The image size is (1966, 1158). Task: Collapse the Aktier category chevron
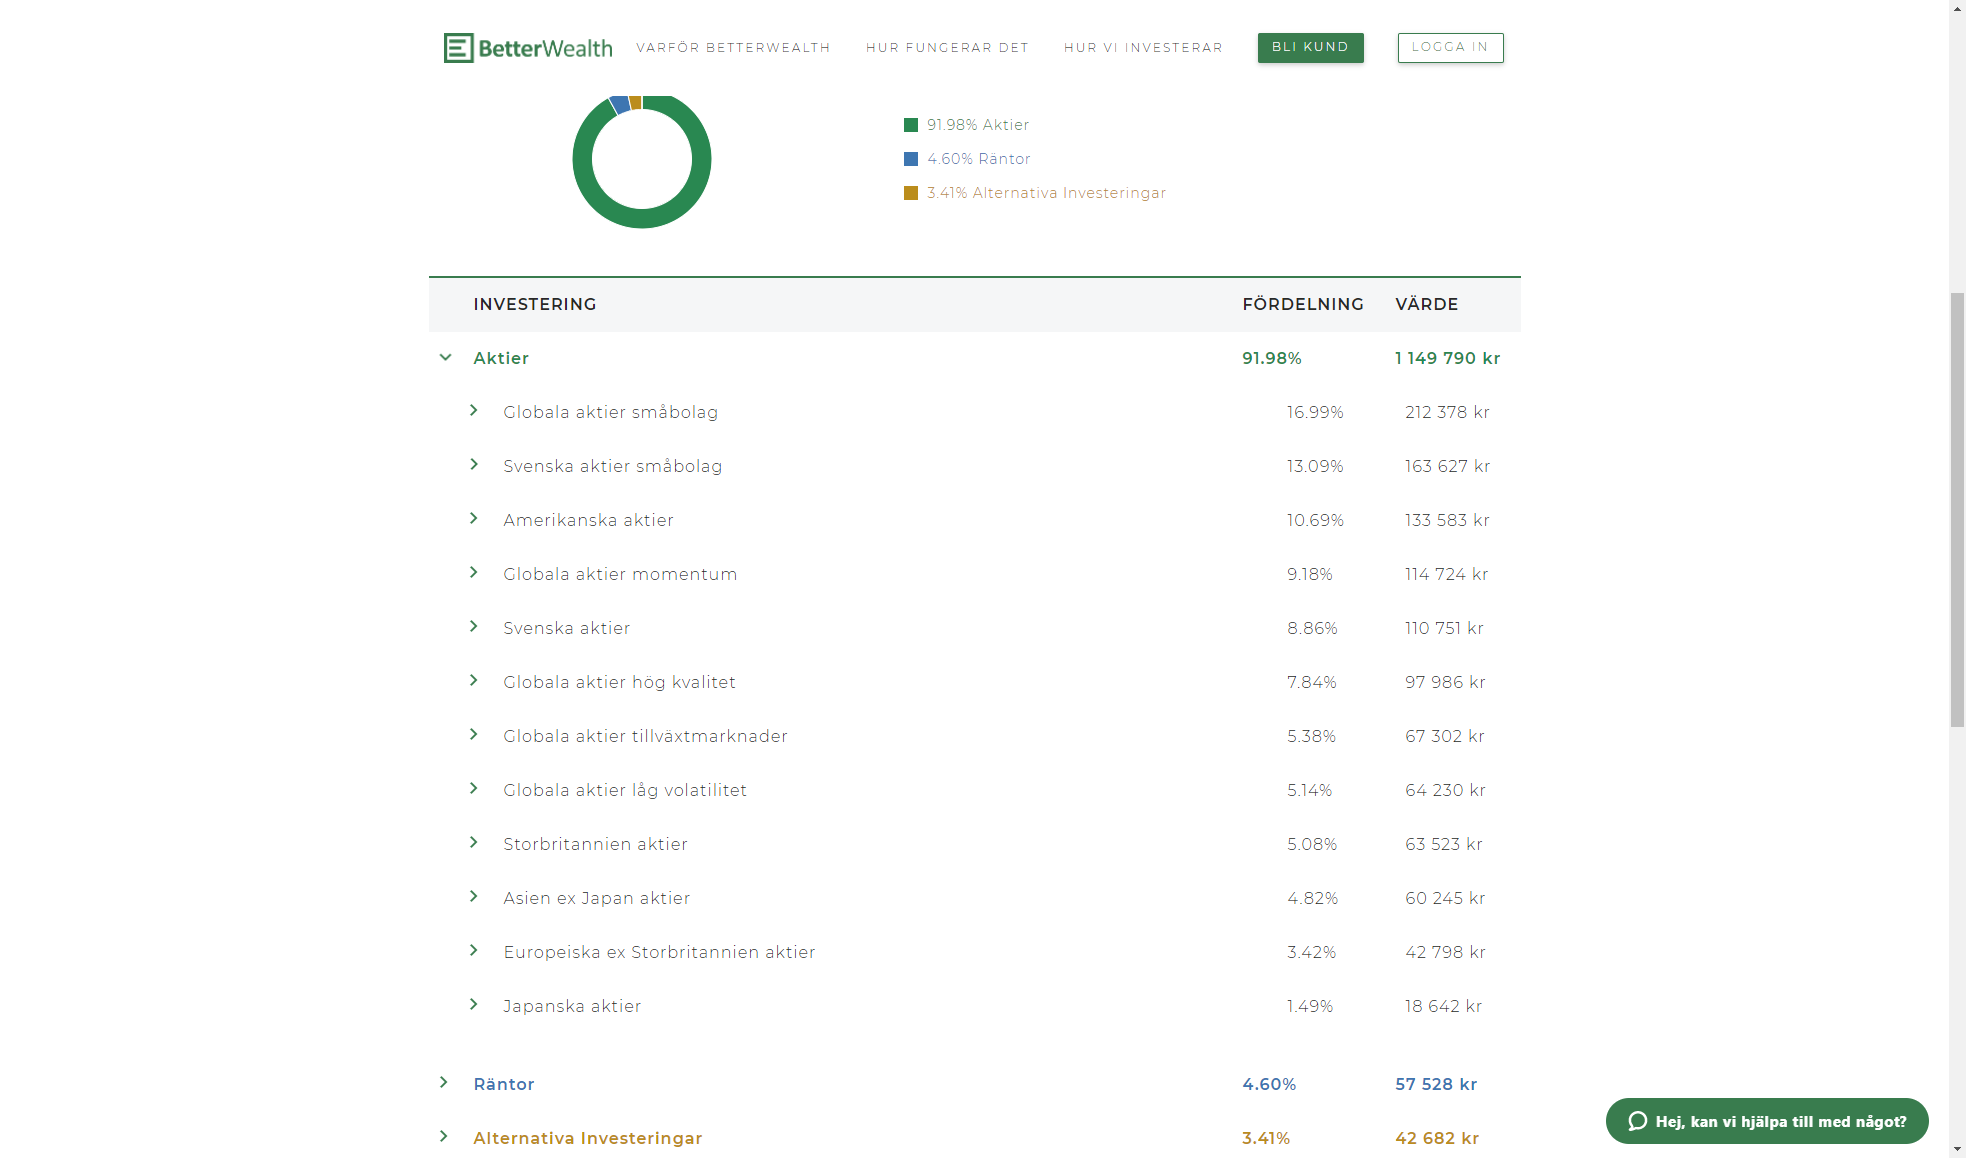click(x=446, y=357)
